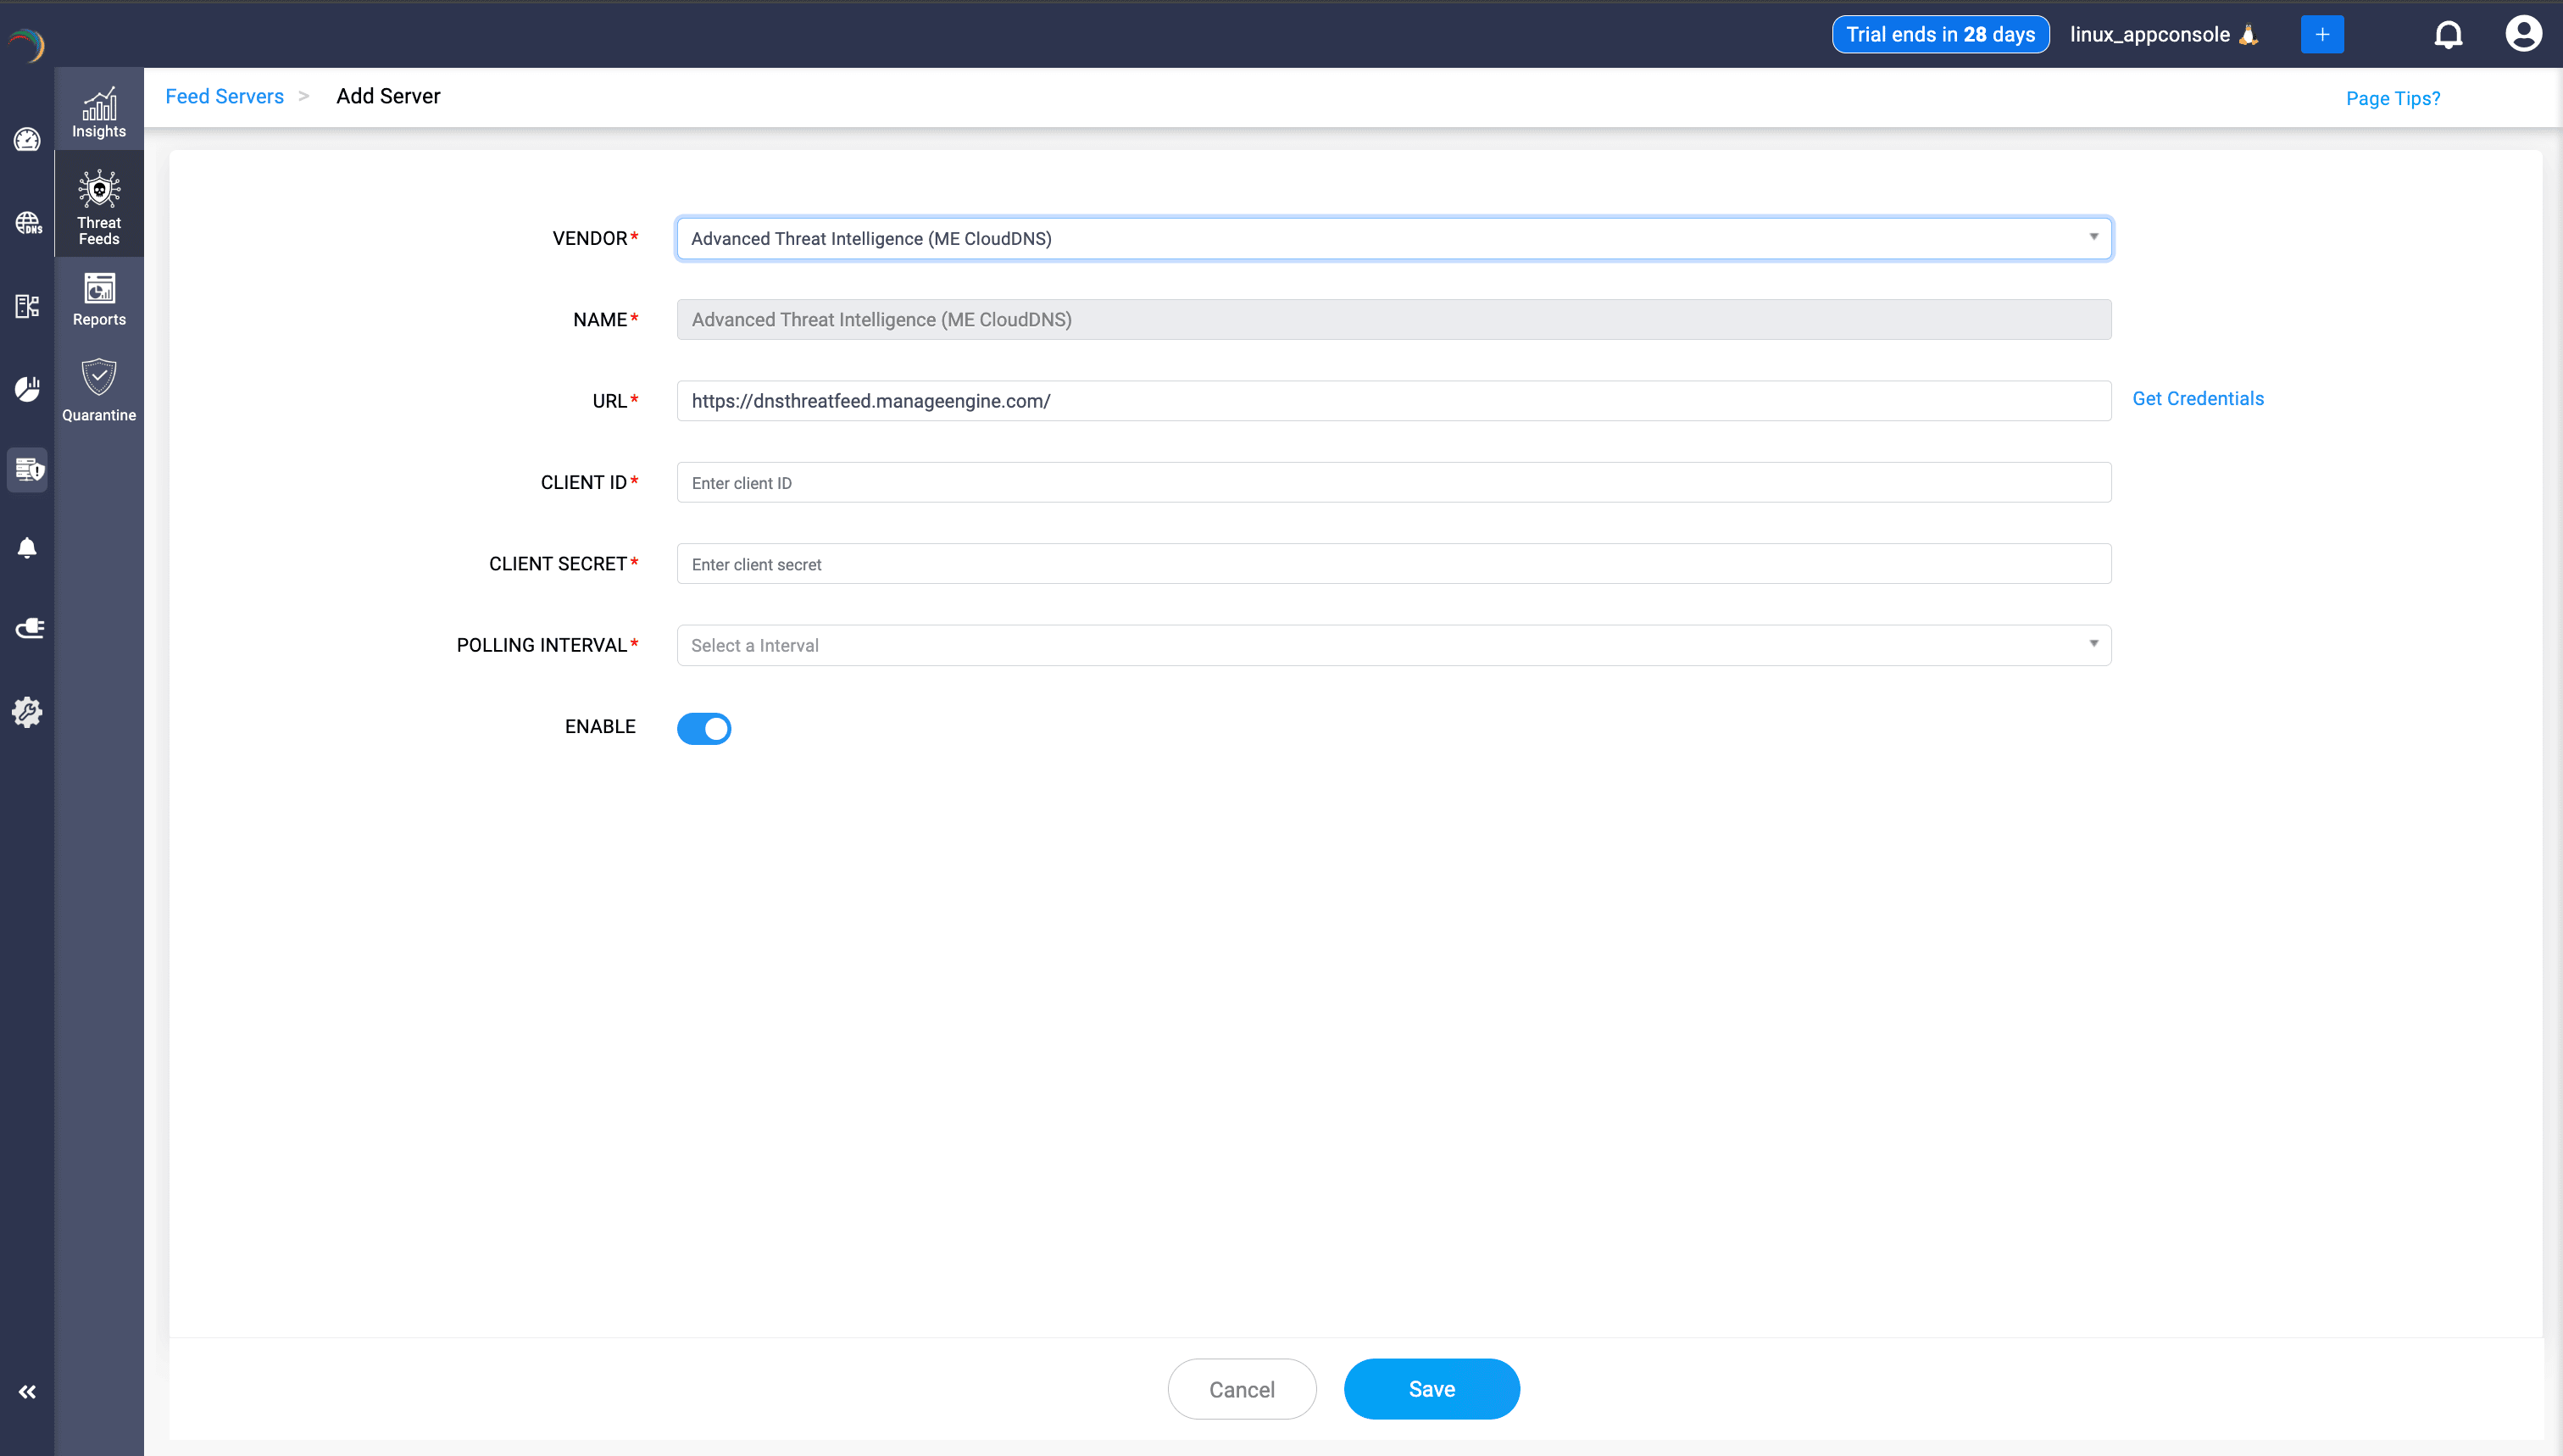Open the DNS globe icon in left sidebar
Viewport: 2563px width, 1456px height.
pyautogui.click(x=27, y=222)
